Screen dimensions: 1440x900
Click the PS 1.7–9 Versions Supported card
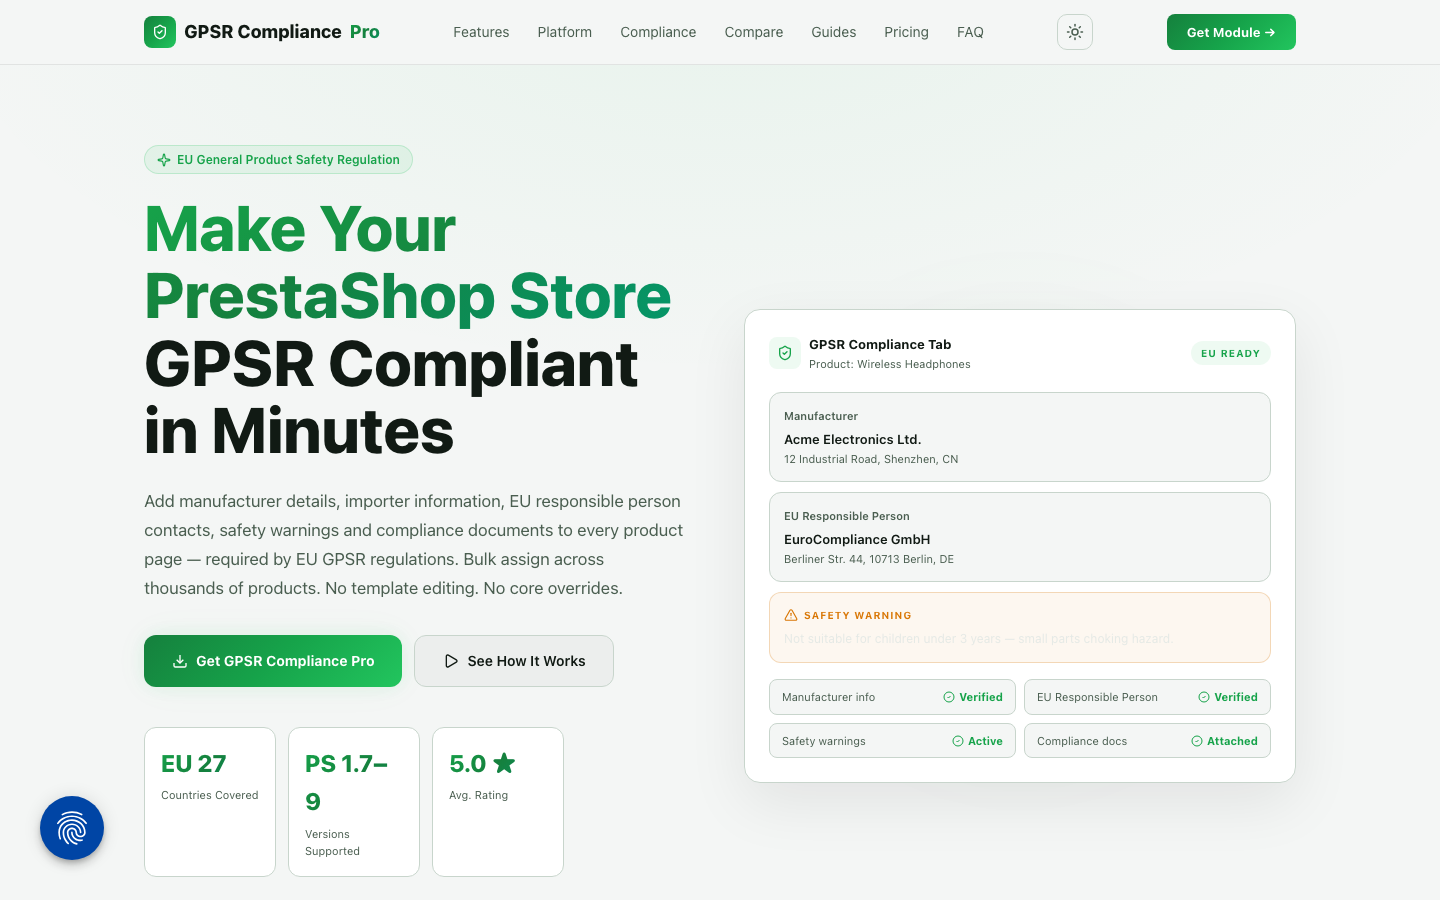[354, 802]
